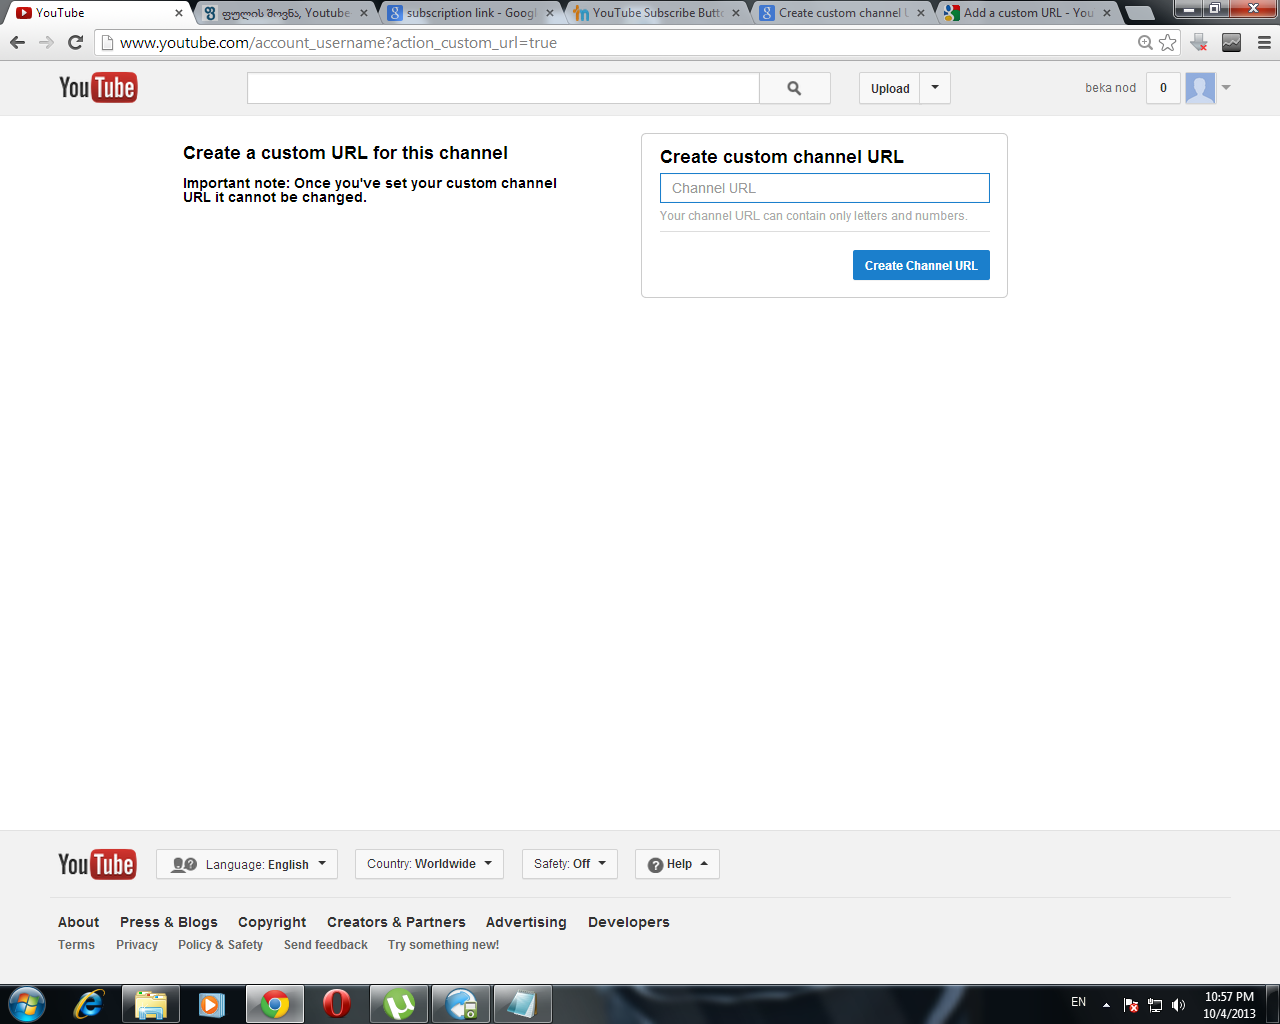Click the EN input language indicator

tap(1078, 1002)
